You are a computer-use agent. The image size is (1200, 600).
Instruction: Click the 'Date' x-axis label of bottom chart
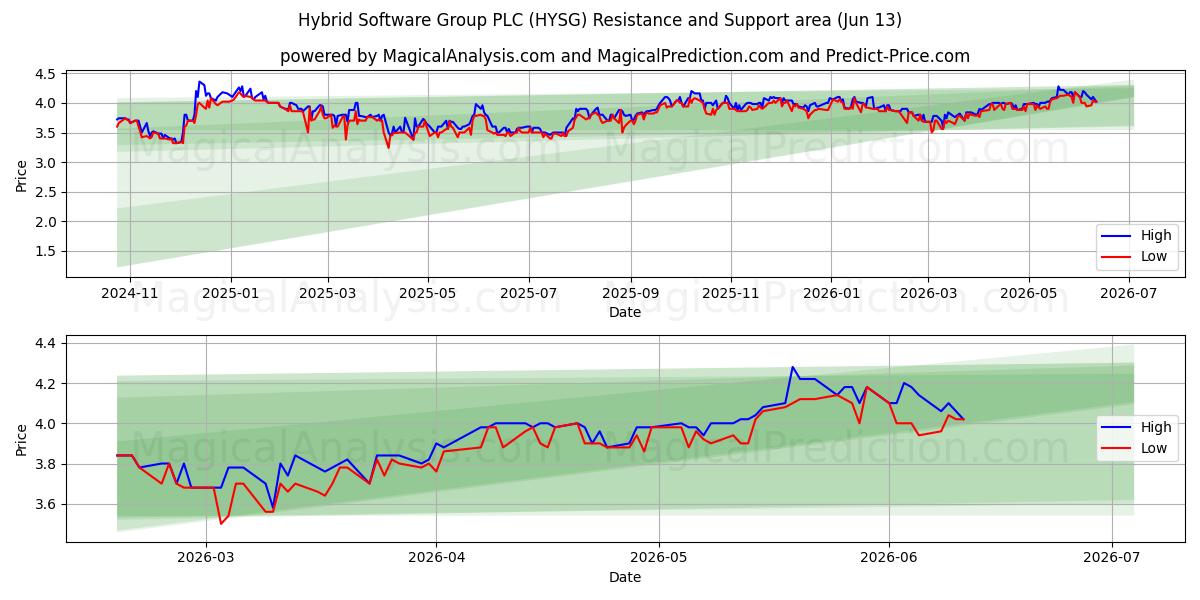click(625, 577)
